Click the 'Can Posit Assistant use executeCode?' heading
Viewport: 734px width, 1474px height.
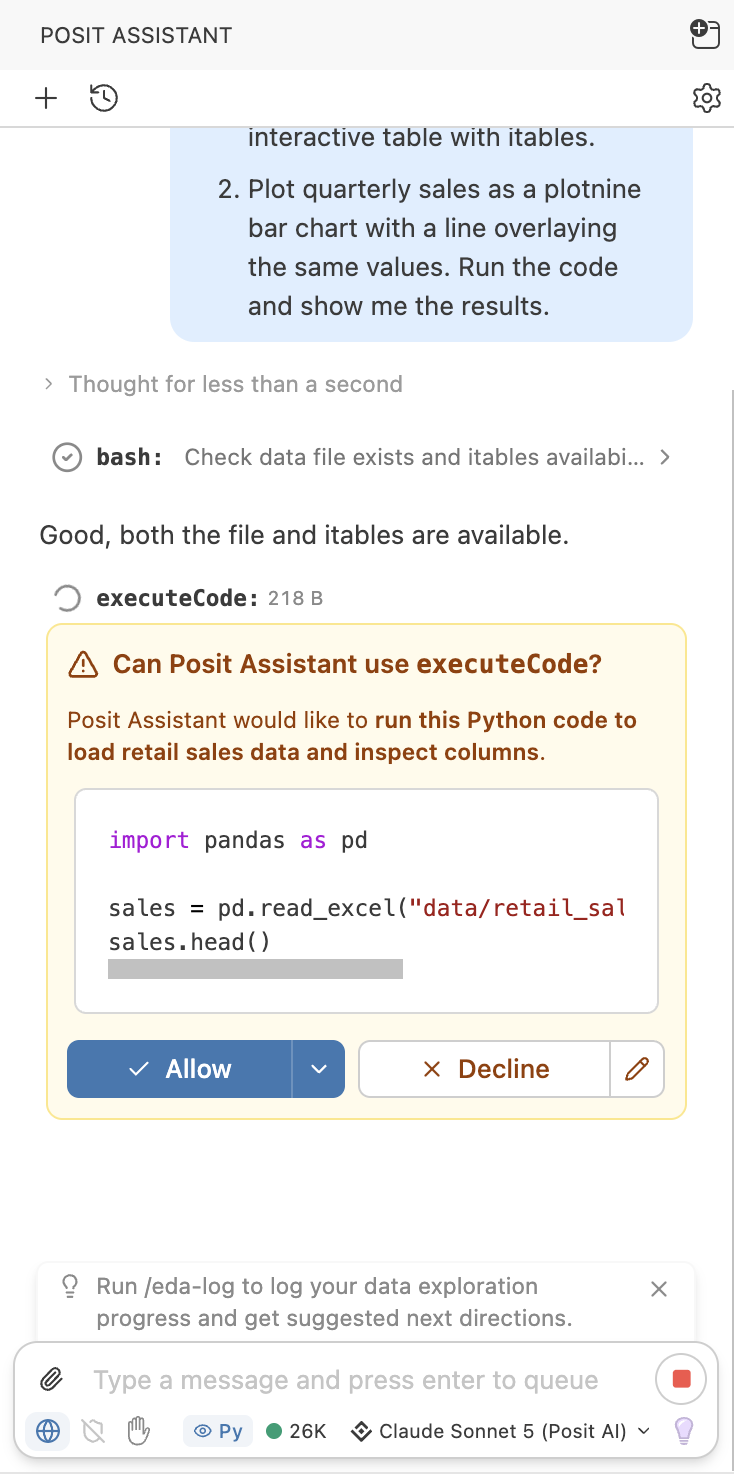[x=357, y=664]
